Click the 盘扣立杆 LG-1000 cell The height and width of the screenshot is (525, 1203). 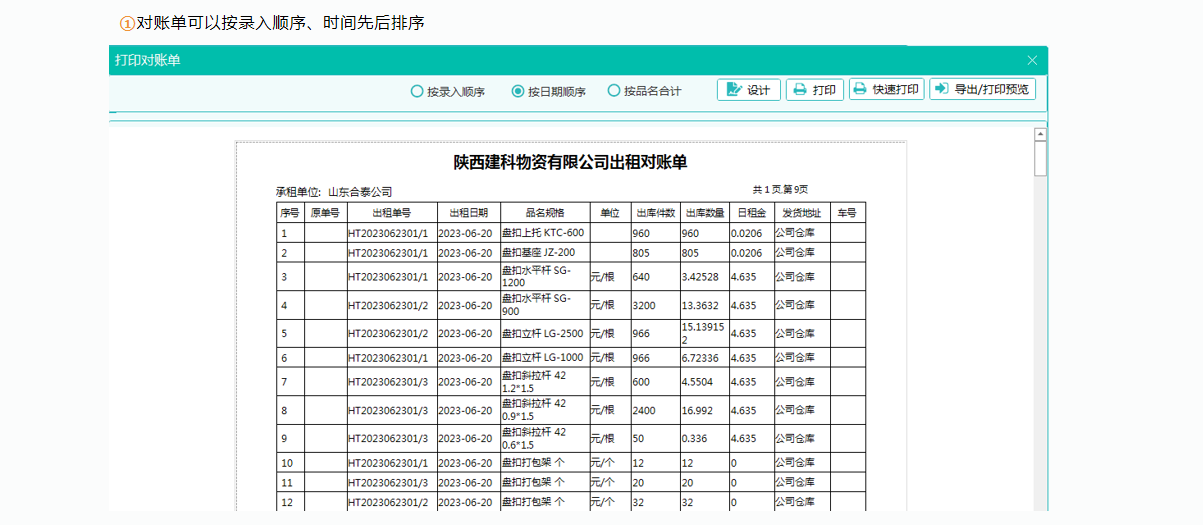(x=544, y=357)
